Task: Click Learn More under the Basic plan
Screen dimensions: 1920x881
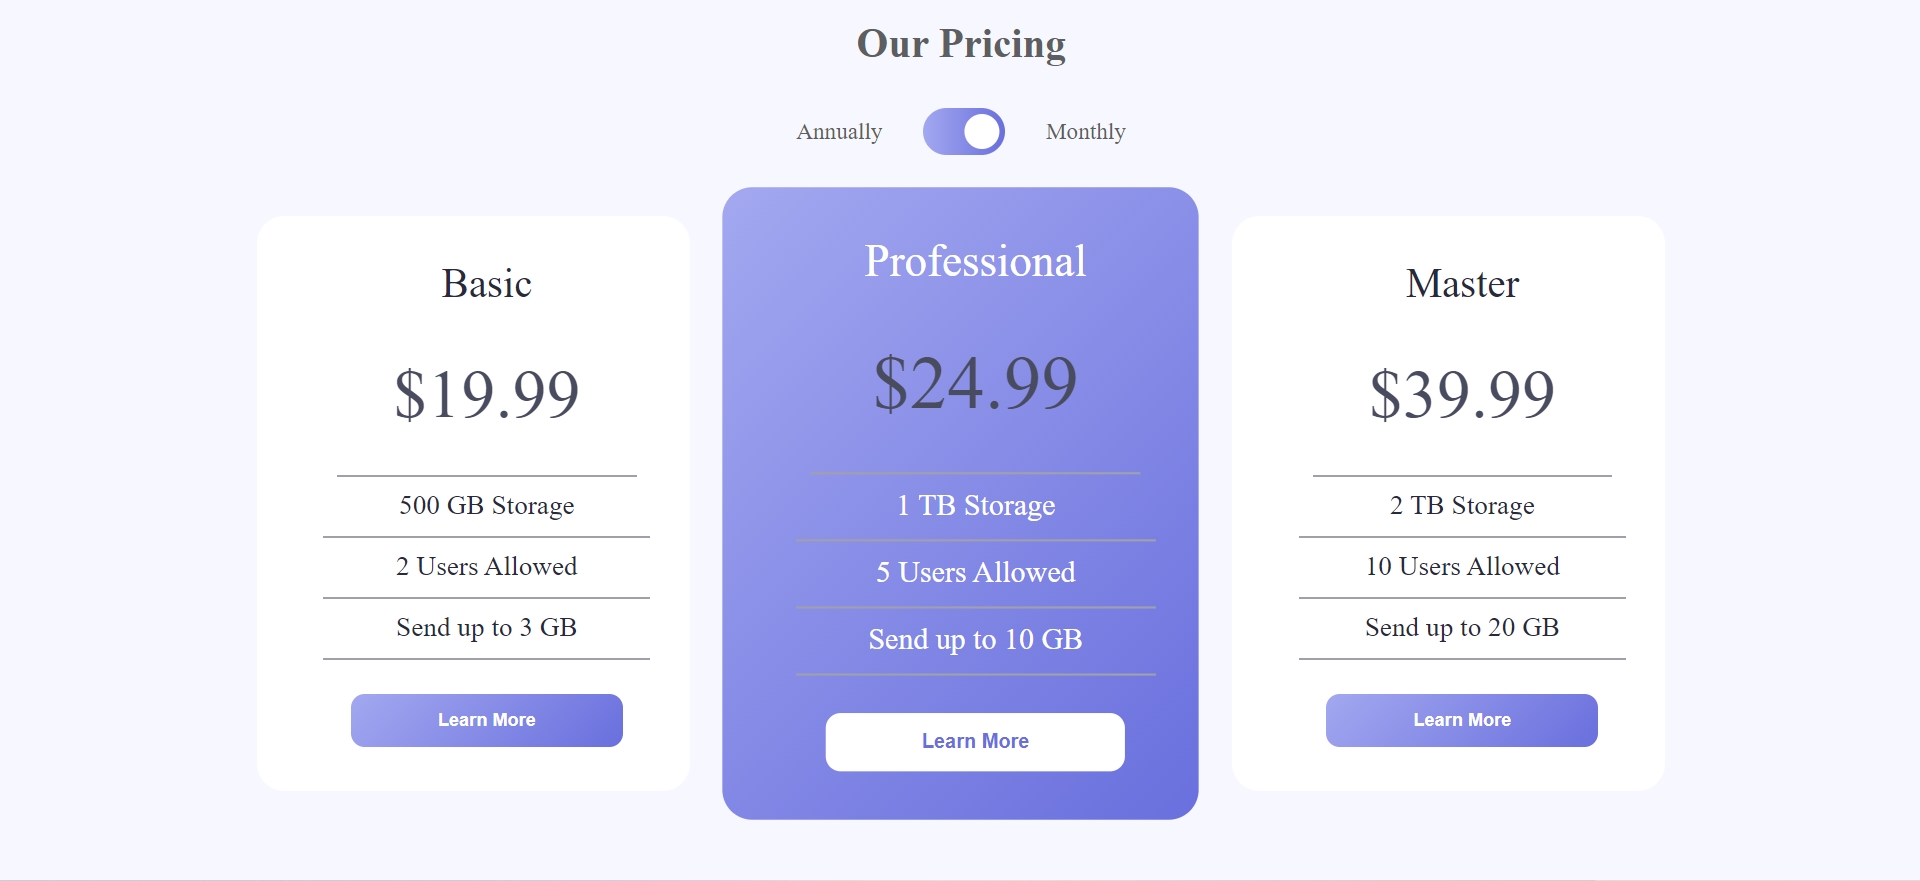Action: point(486,719)
